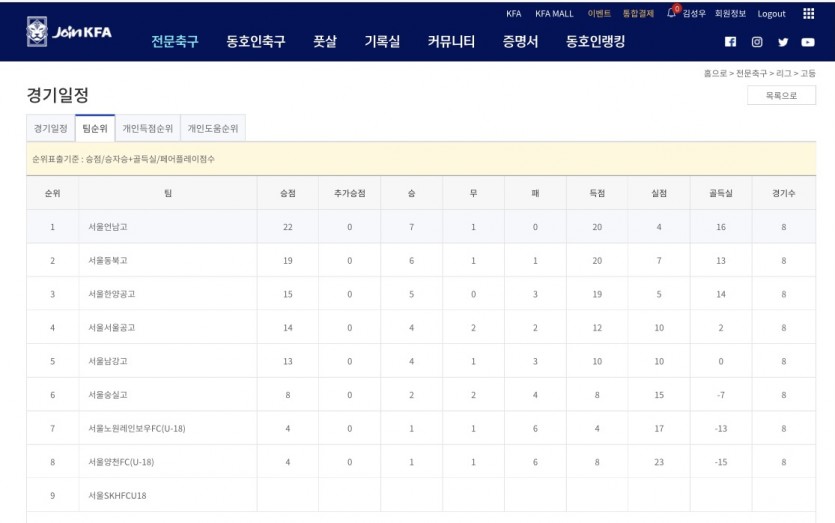Open the Instagram icon link

pyautogui.click(x=757, y=42)
